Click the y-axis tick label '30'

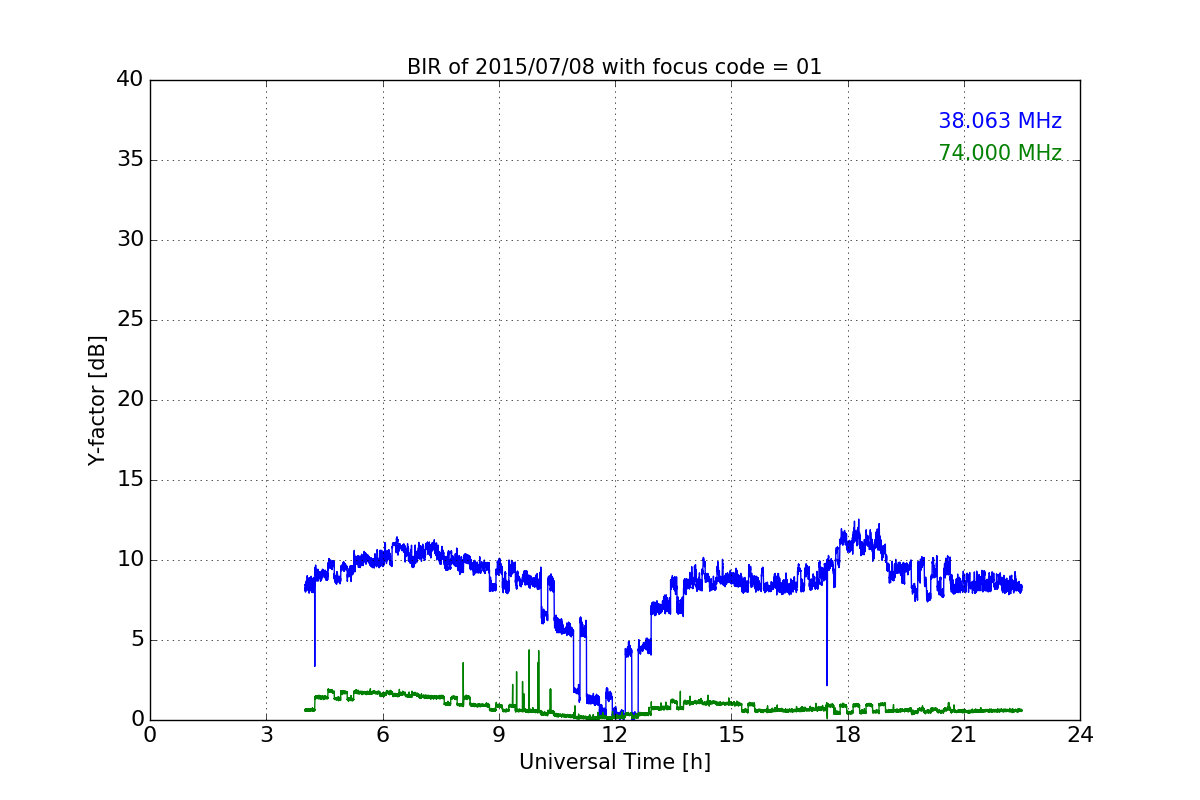tap(128, 240)
